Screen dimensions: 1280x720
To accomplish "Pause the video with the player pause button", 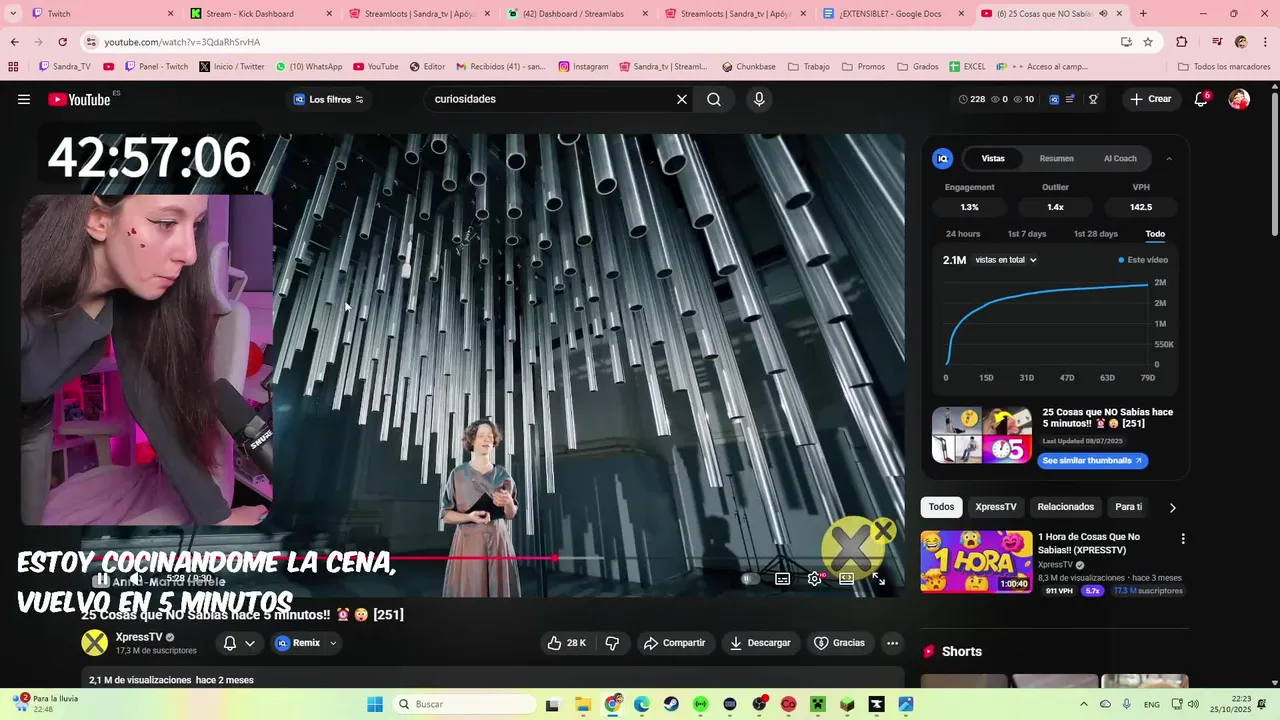I will point(101,580).
